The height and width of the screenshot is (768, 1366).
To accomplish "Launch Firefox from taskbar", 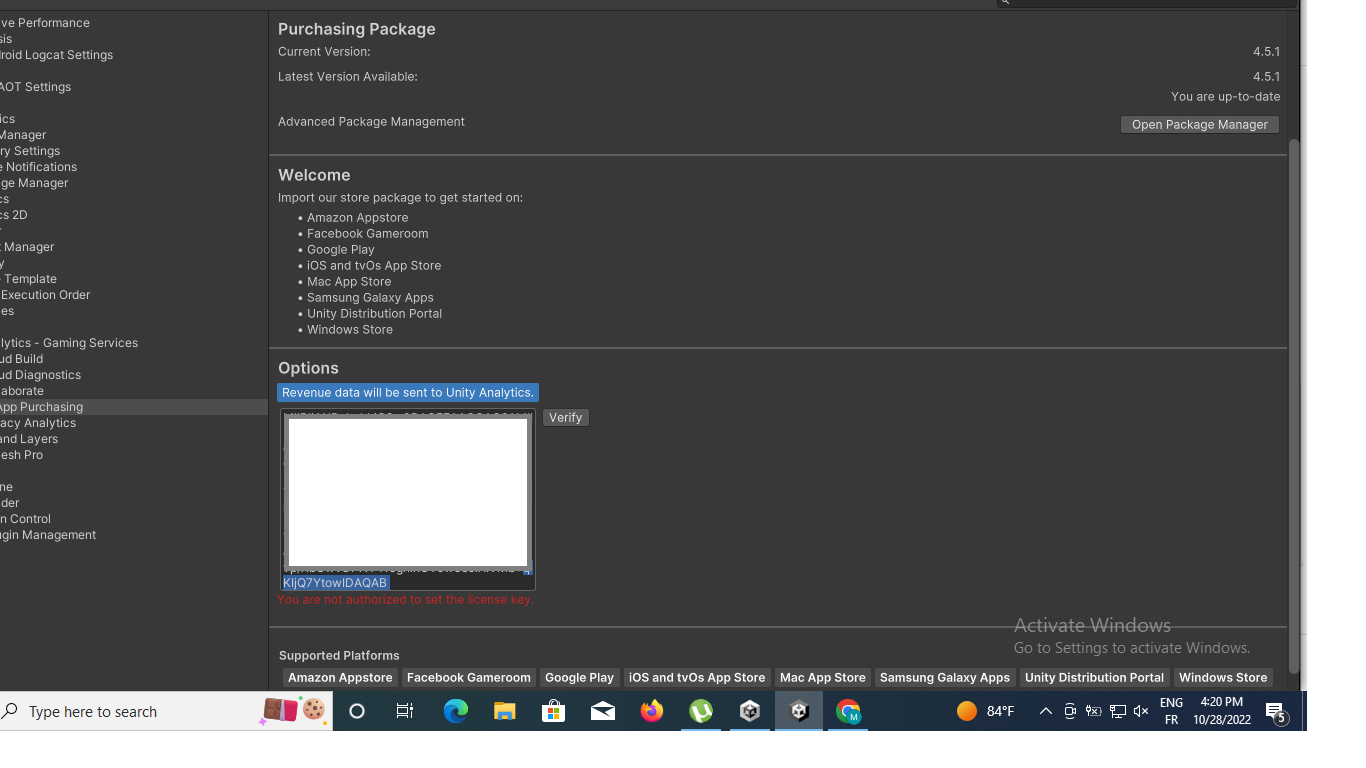I will click(652, 711).
